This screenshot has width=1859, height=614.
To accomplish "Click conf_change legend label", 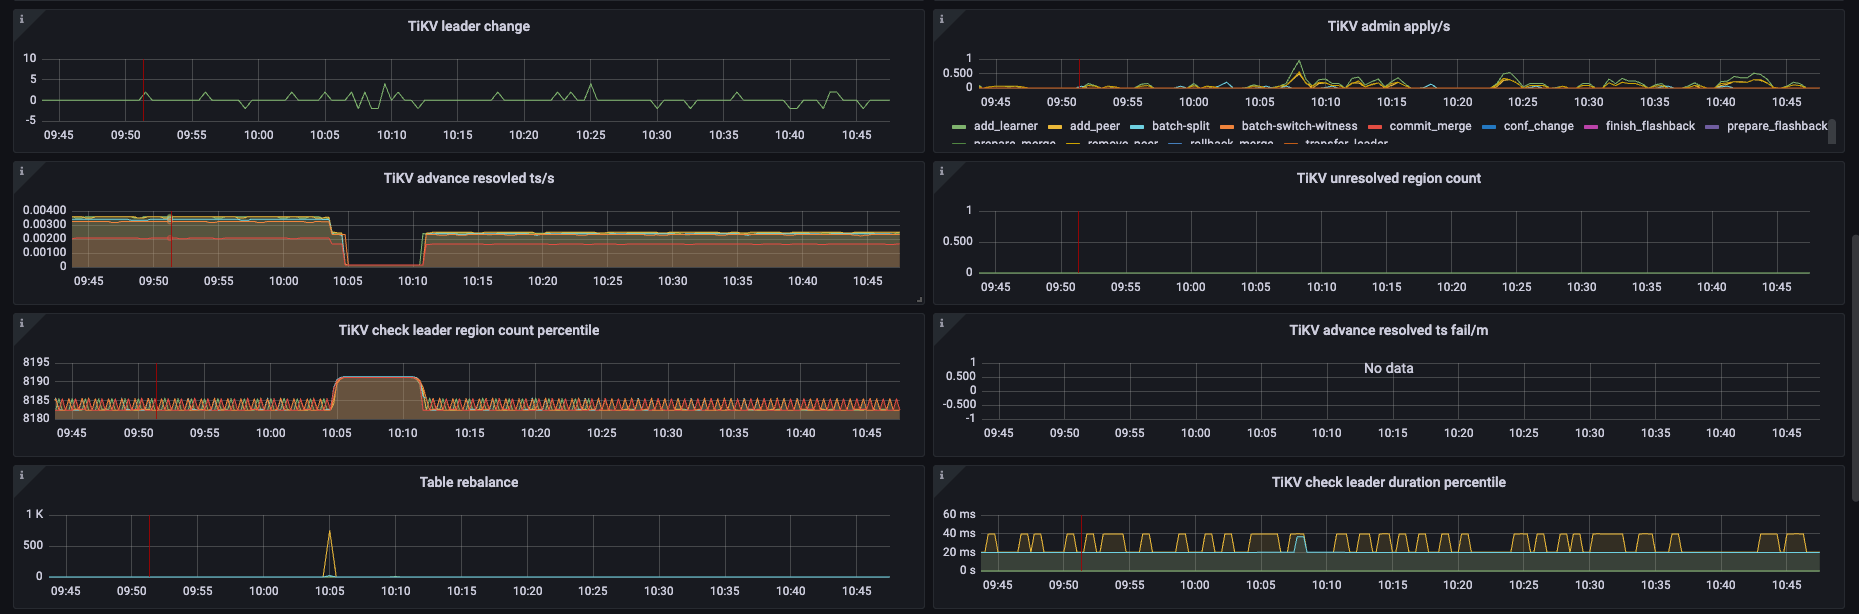I will pyautogui.click(x=1538, y=126).
